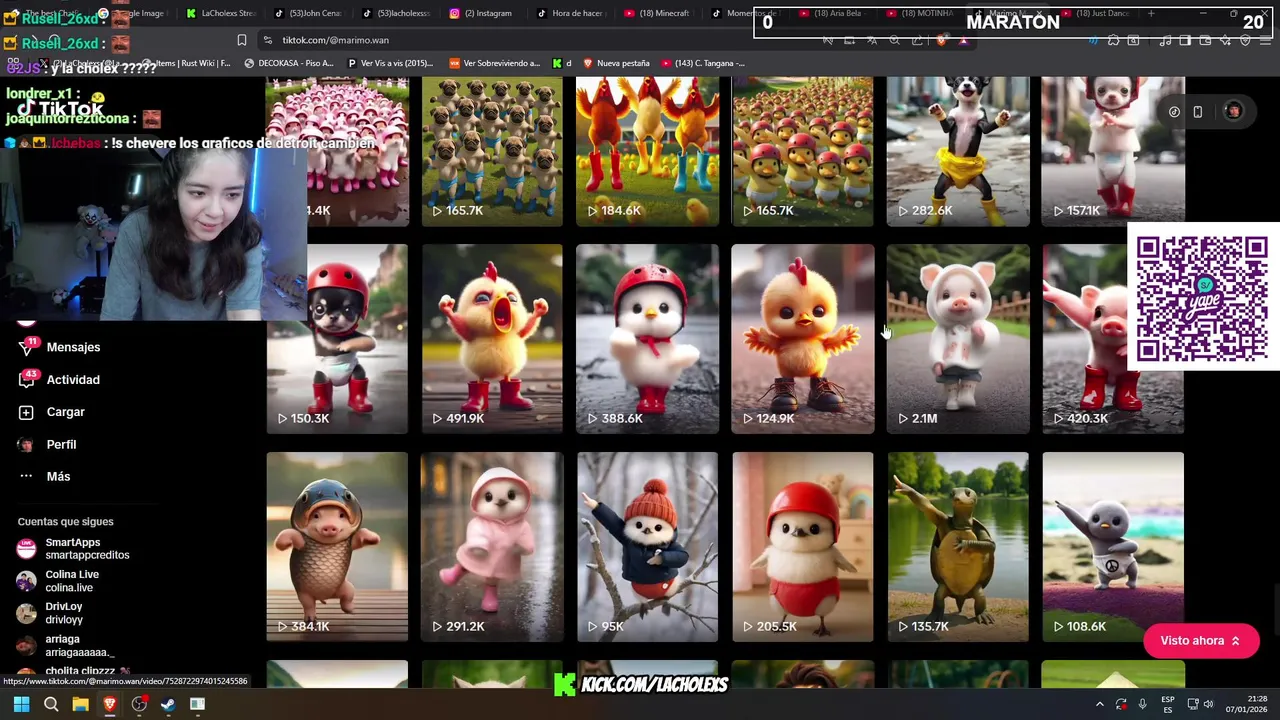This screenshot has width=1280, height=720.
Task: Open the yellow chick video with 124.9K views
Action: (802, 339)
